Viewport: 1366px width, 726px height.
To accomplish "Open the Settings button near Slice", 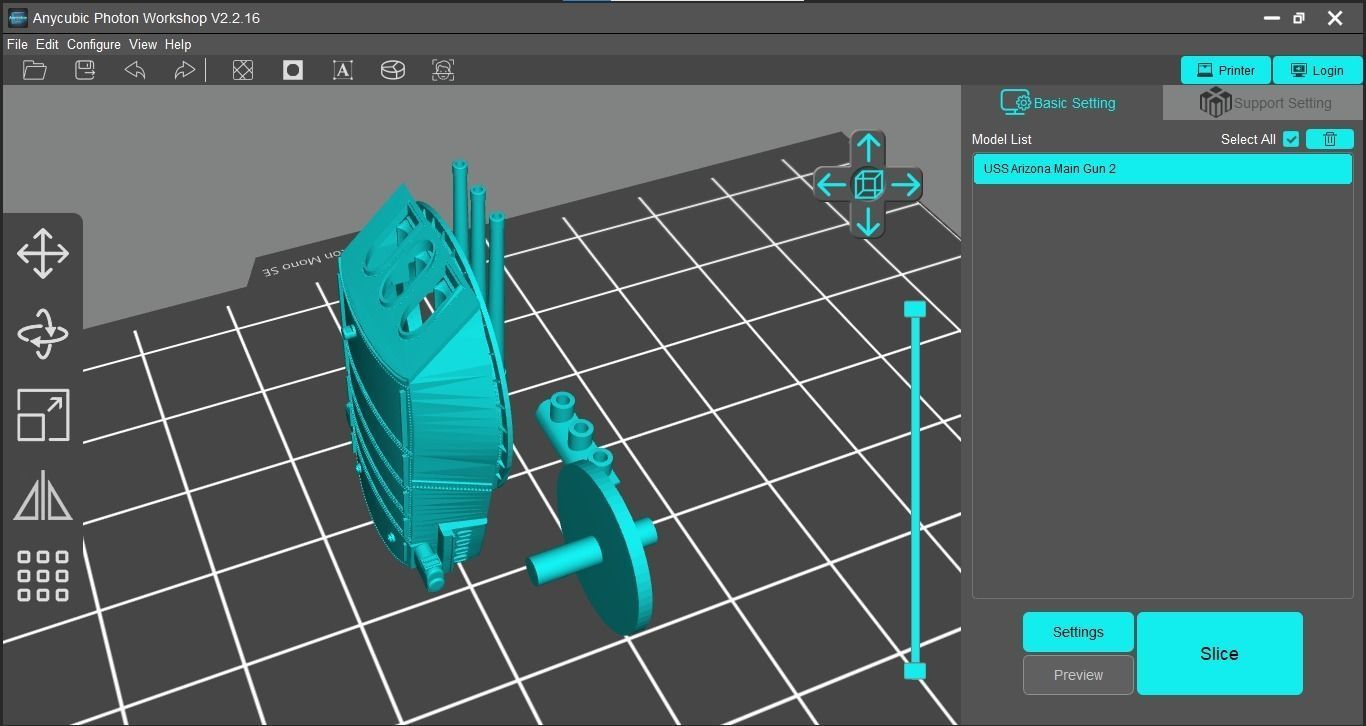I will [x=1078, y=632].
